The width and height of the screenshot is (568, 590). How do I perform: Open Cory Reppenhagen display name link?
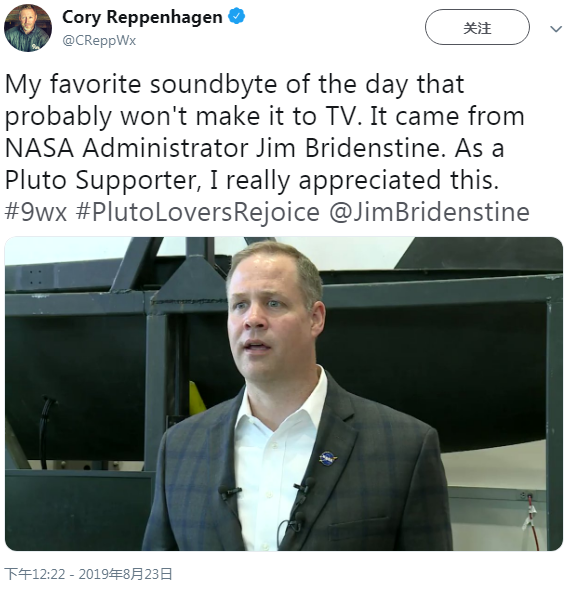pos(142,17)
